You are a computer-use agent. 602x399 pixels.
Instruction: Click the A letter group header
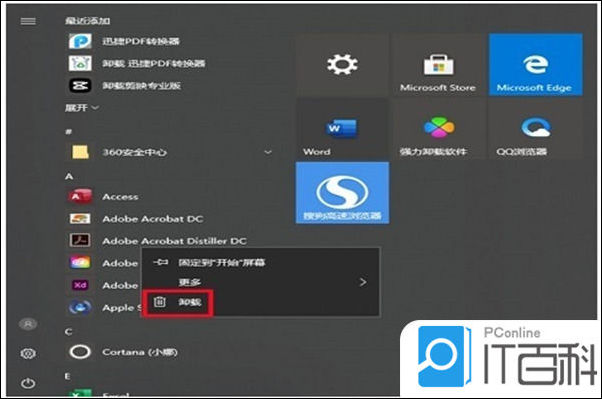coord(69,176)
